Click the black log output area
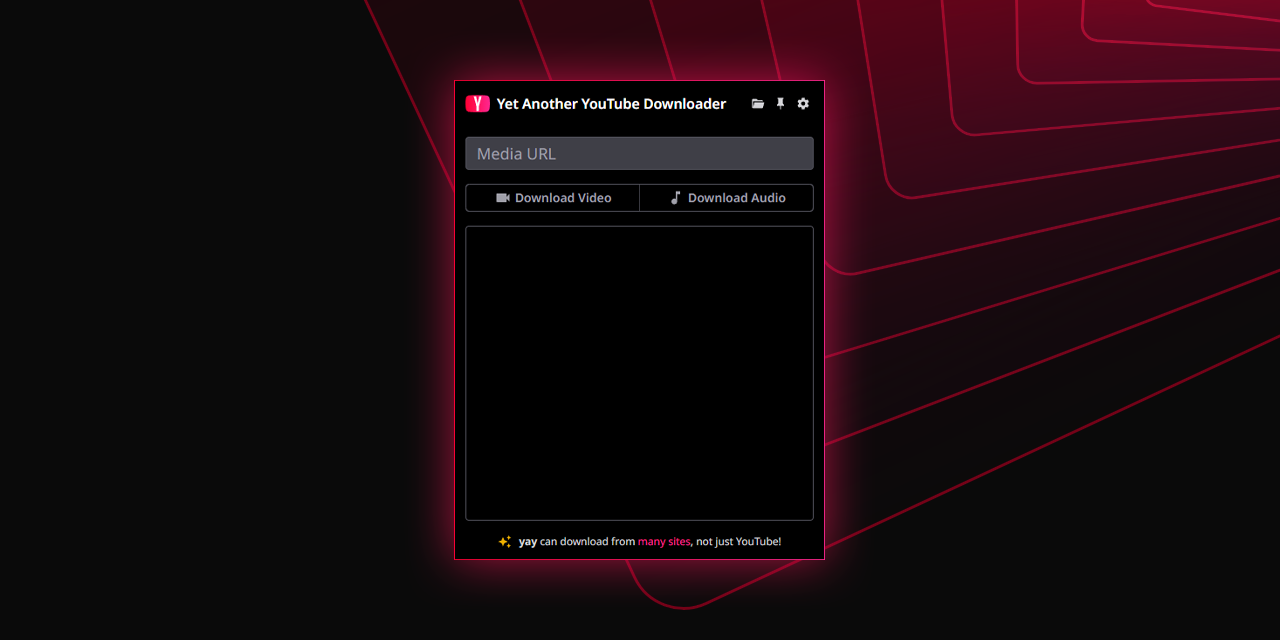Image resolution: width=1280 pixels, height=640 pixels. 639,372
